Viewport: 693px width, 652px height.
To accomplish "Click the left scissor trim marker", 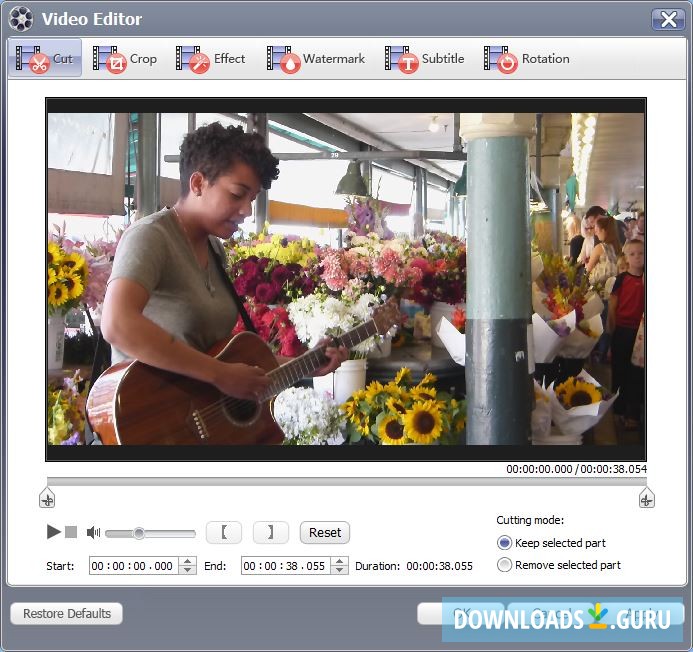I will [x=47, y=498].
